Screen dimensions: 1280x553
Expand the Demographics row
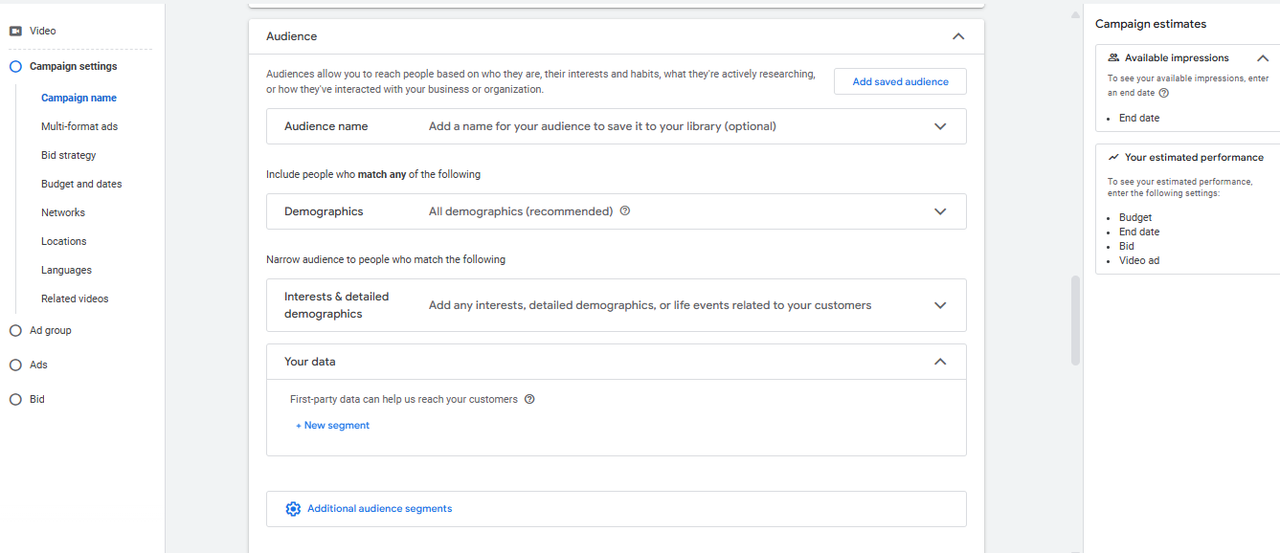pyautogui.click(x=940, y=212)
